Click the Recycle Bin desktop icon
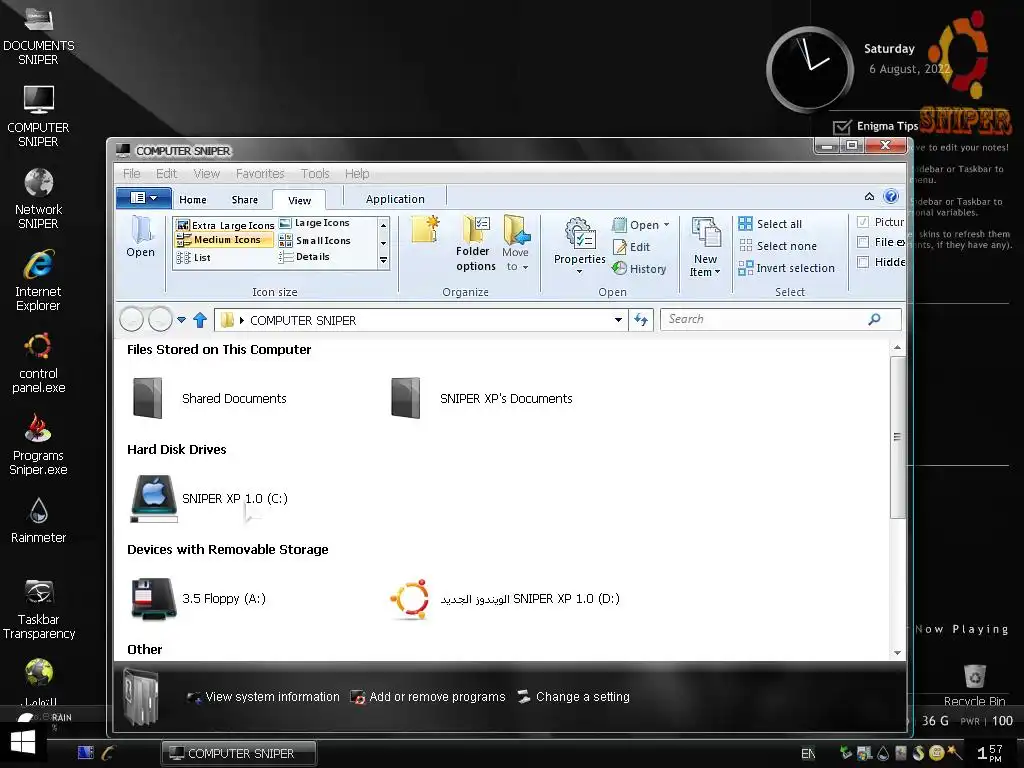The width and height of the screenshot is (1024, 768). pos(974,684)
